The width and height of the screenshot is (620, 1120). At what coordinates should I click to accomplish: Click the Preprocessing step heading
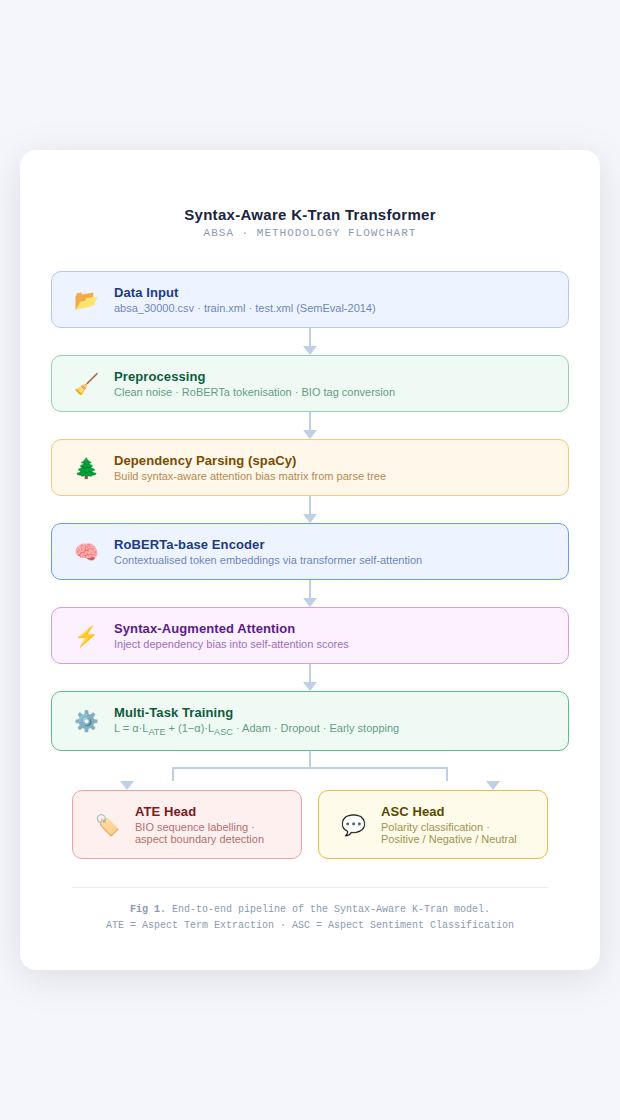click(x=159, y=376)
